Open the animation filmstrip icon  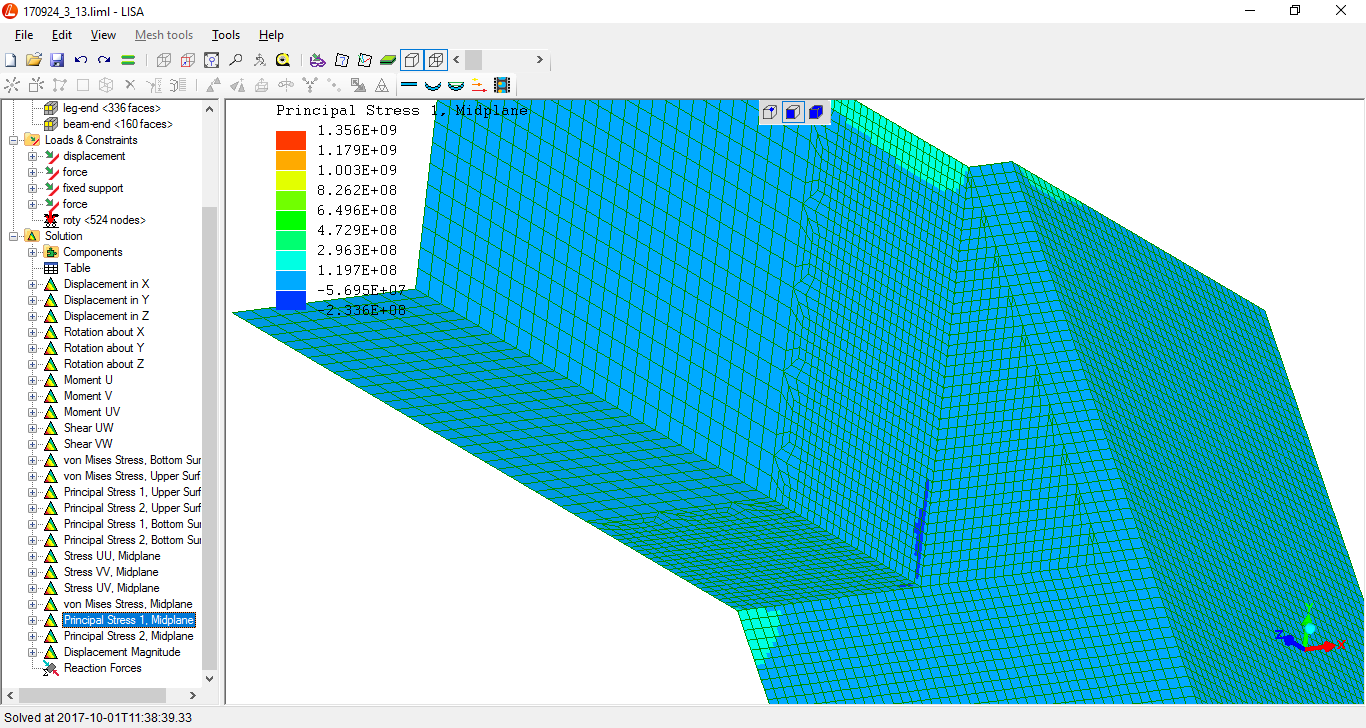[x=502, y=85]
